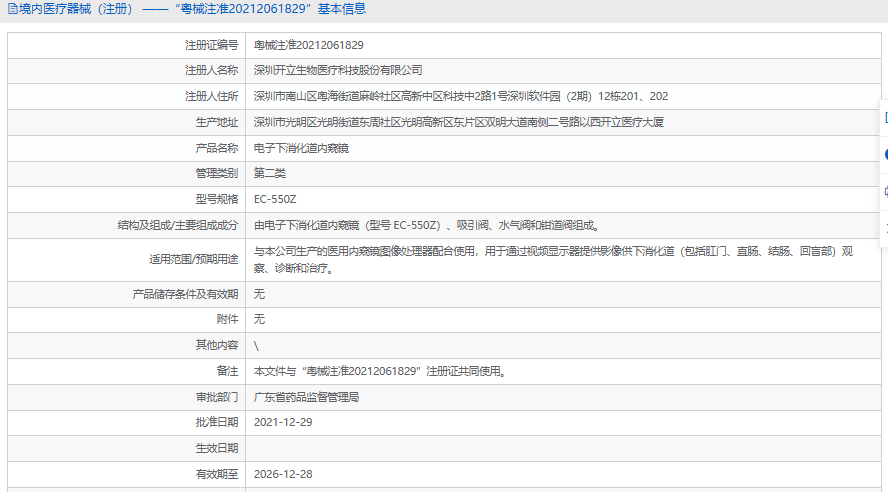Click the registrant address starting 深圳市南山区
Image resolution: width=888 pixels, height=492 pixels.
(x=460, y=96)
